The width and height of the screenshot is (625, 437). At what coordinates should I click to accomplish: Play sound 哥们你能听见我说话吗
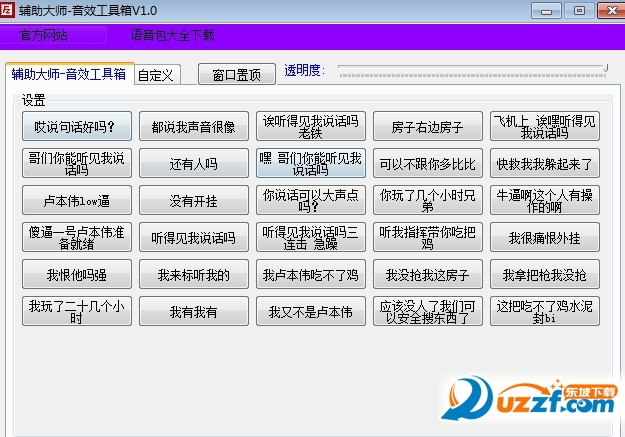pos(77,163)
